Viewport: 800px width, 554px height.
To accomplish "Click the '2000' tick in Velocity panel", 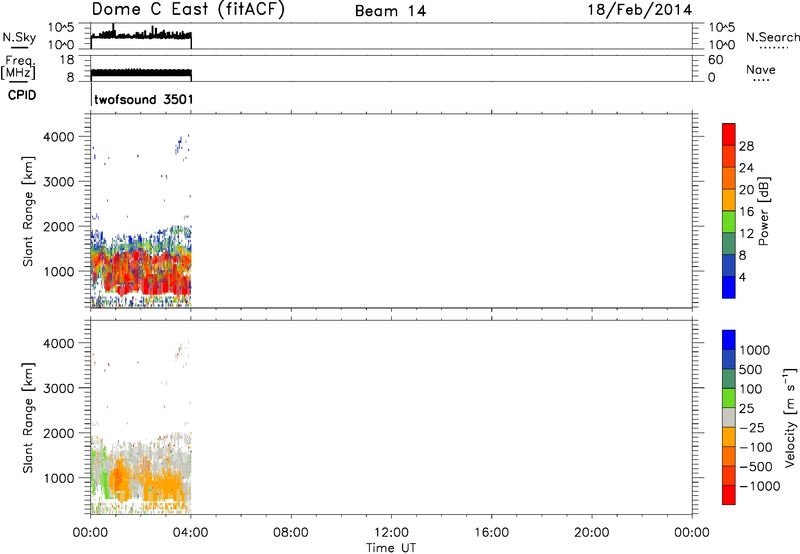I will coord(59,433).
